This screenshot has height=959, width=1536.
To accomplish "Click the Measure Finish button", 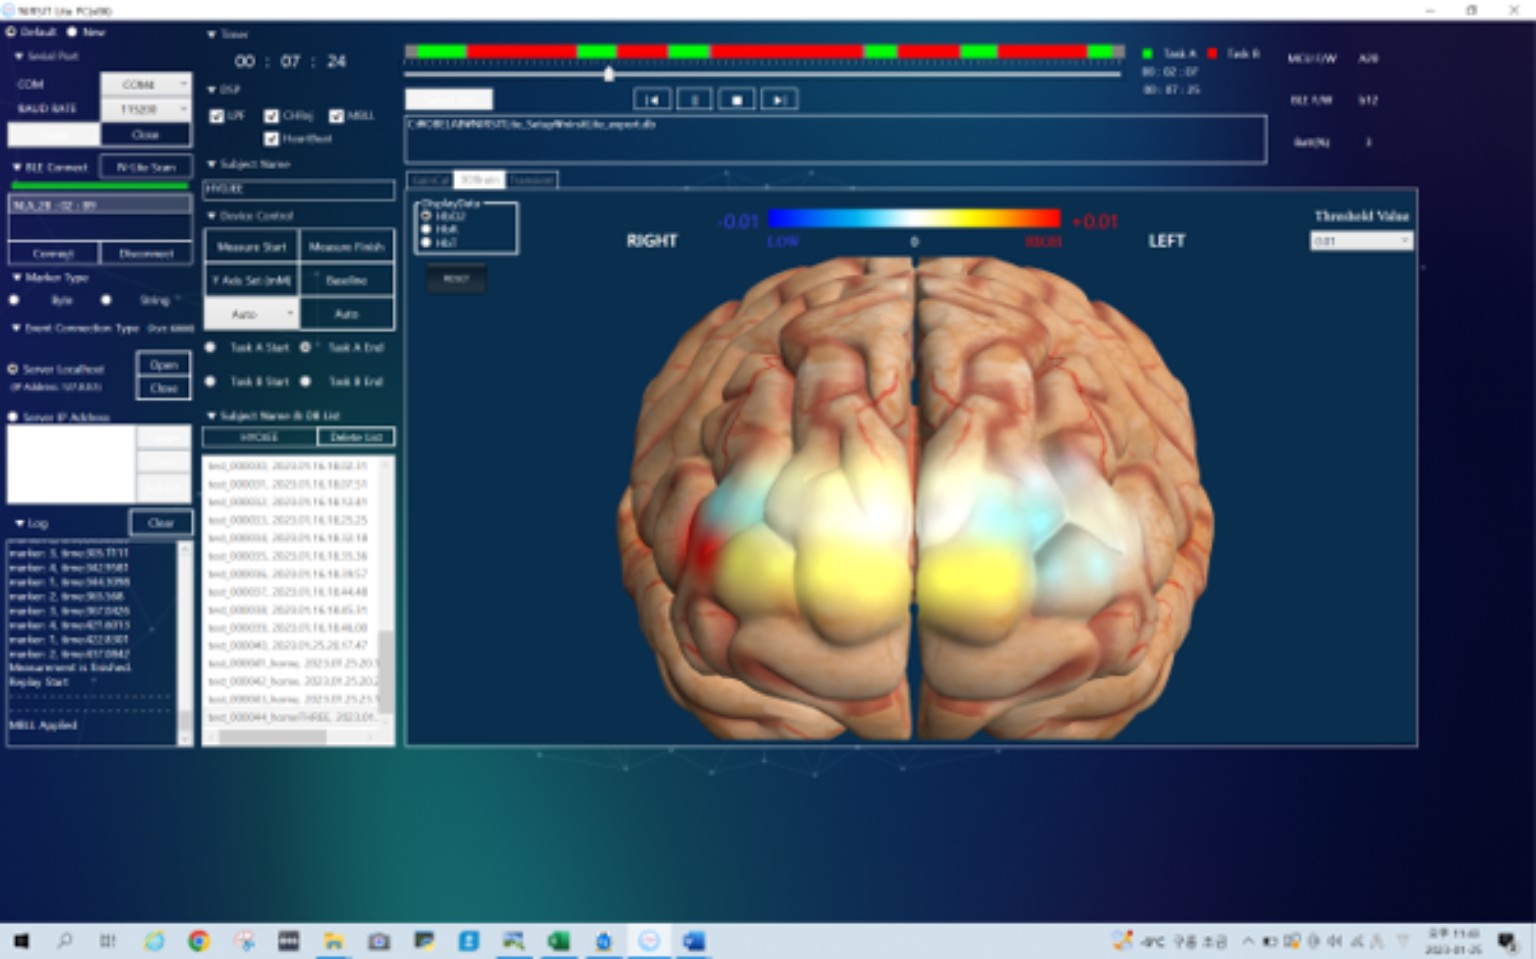I will click(x=346, y=247).
